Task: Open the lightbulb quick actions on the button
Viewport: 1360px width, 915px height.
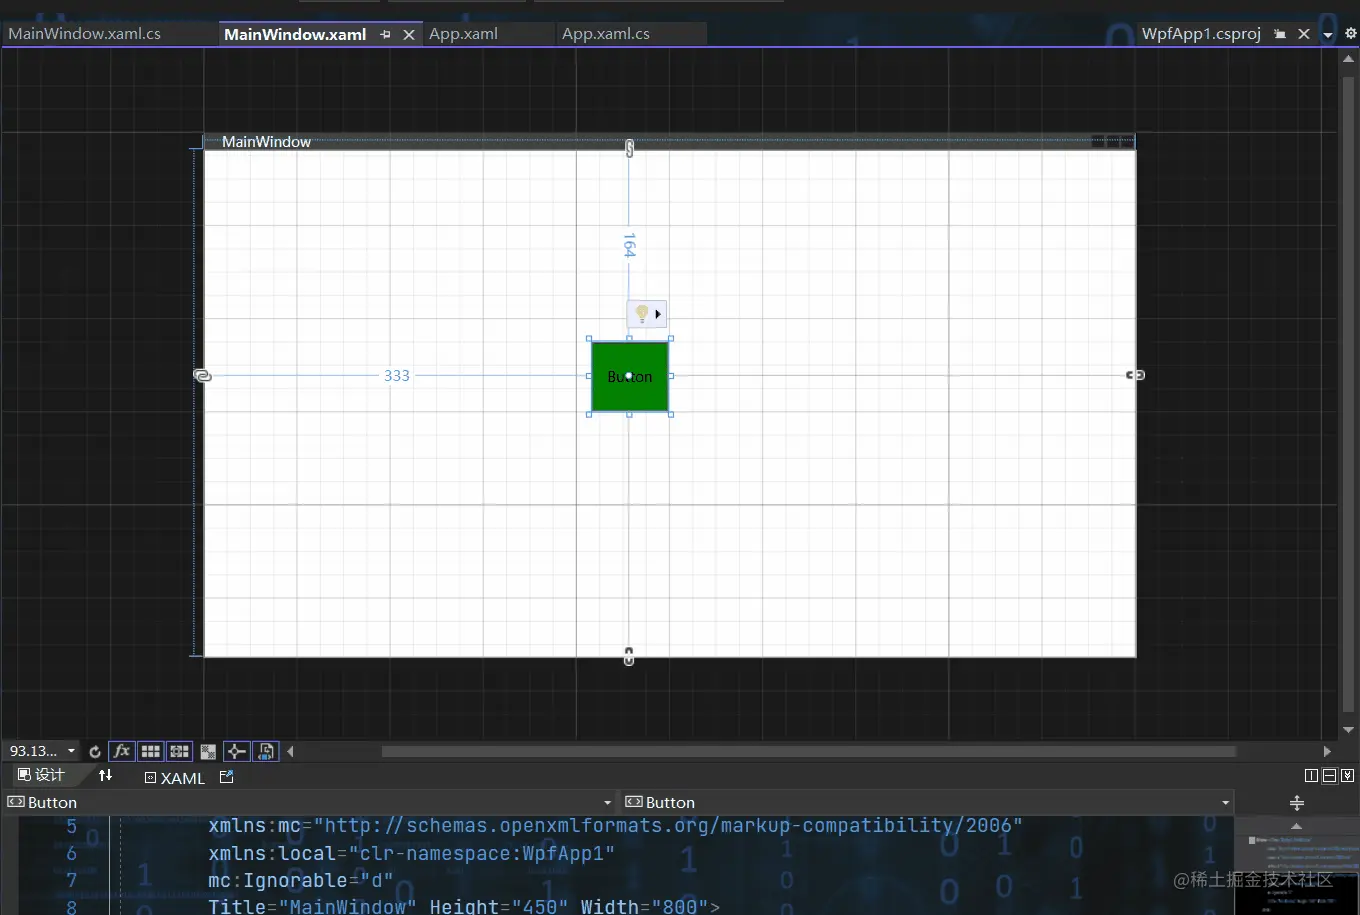Action: [x=642, y=314]
